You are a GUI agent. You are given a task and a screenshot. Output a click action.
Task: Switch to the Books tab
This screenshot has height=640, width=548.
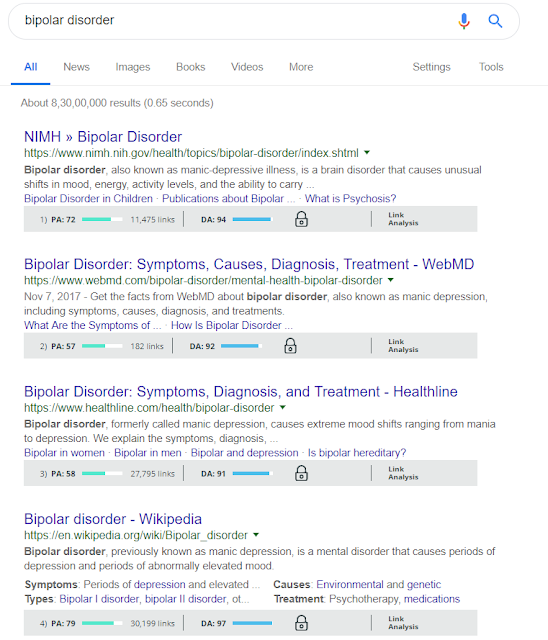[191, 67]
